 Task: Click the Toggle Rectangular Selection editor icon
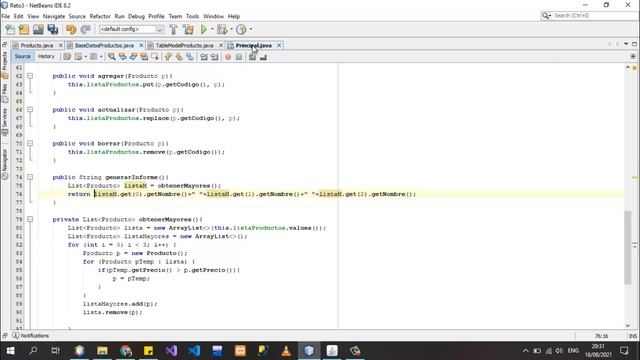[x=155, y=57]
